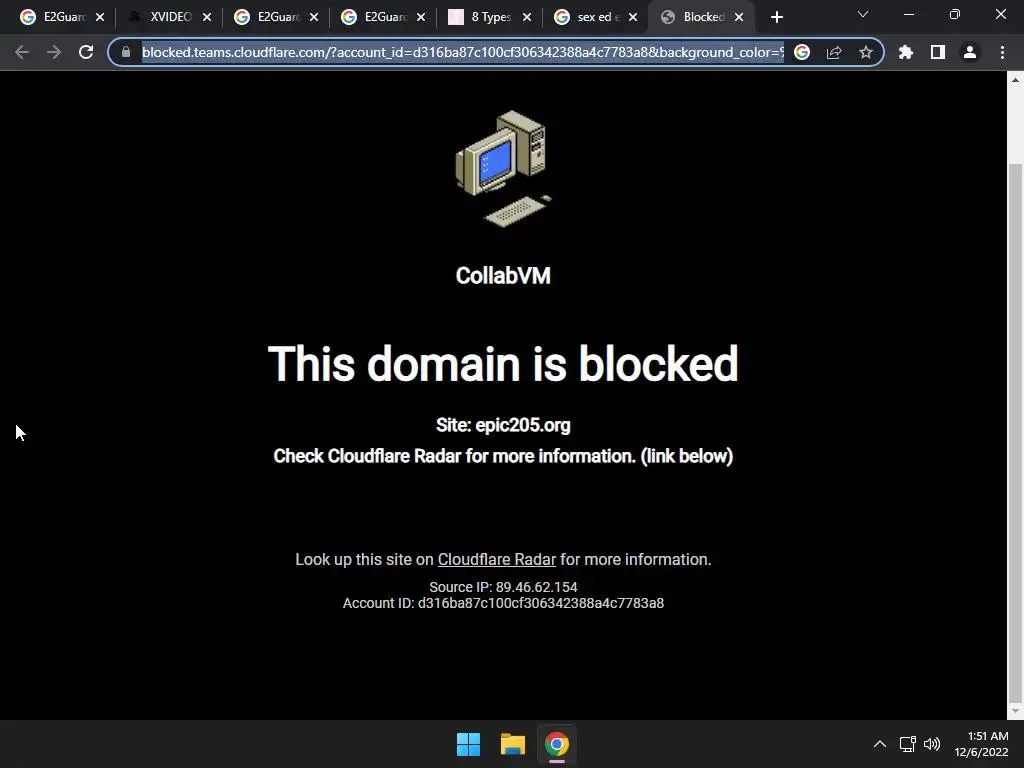Open a new tab with the plus button
The height and width of the screenshot is (768, 1024).
coord(776,17)
